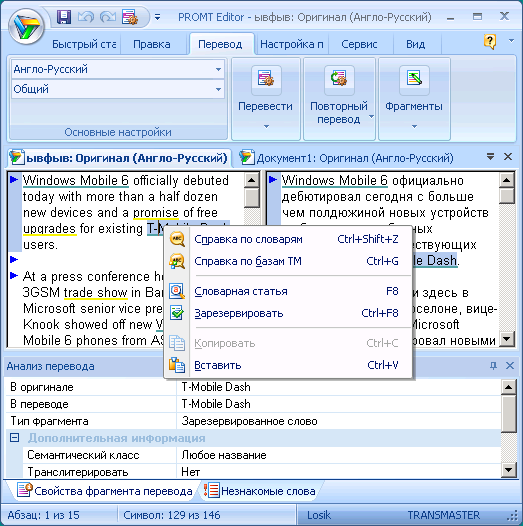Close the Анализ перевода panel
This screenshot has width=523, height=526.
(510, 366)
